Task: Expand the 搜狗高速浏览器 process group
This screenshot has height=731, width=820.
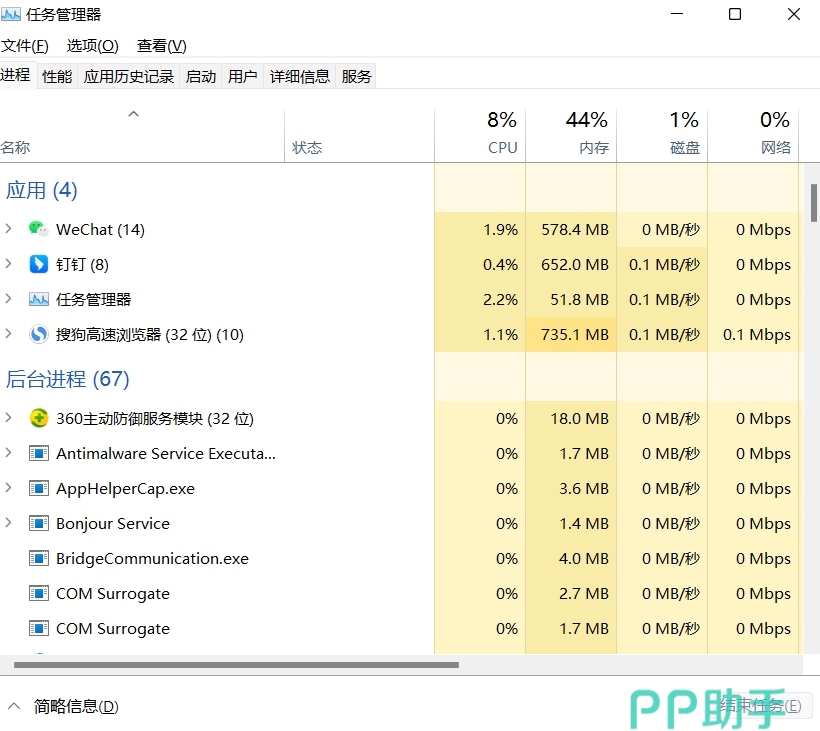Action: pyautogui.click(x=9, y=334)
